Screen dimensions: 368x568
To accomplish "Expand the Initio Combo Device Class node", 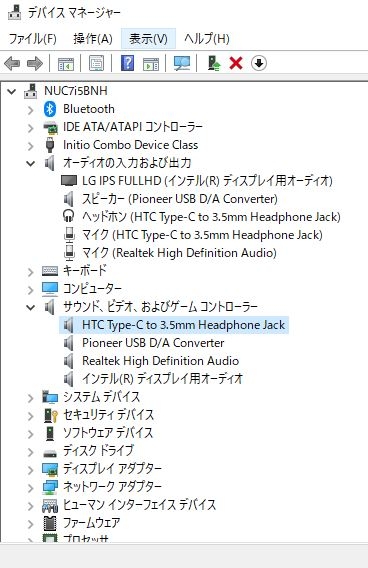I will tap(31, 146).
